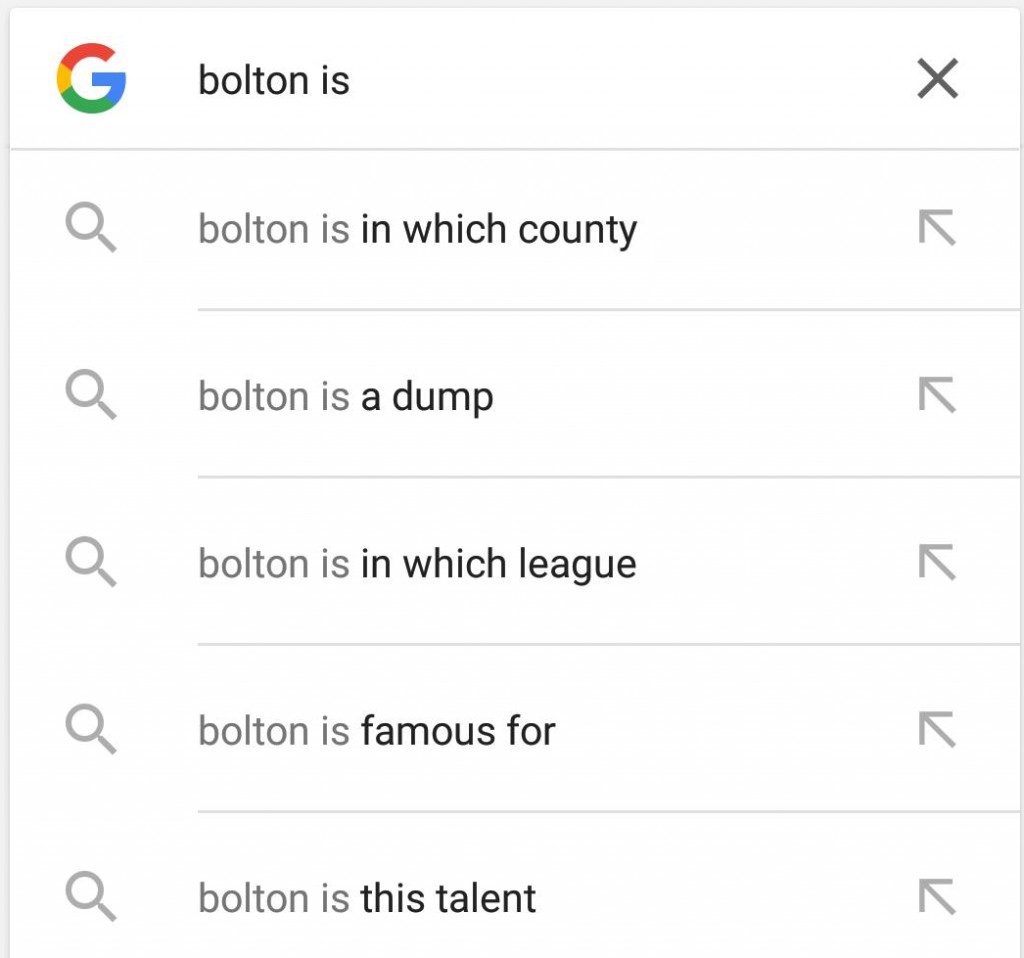
Task: Click the Google G logo
Action: (x=91, y=78)
